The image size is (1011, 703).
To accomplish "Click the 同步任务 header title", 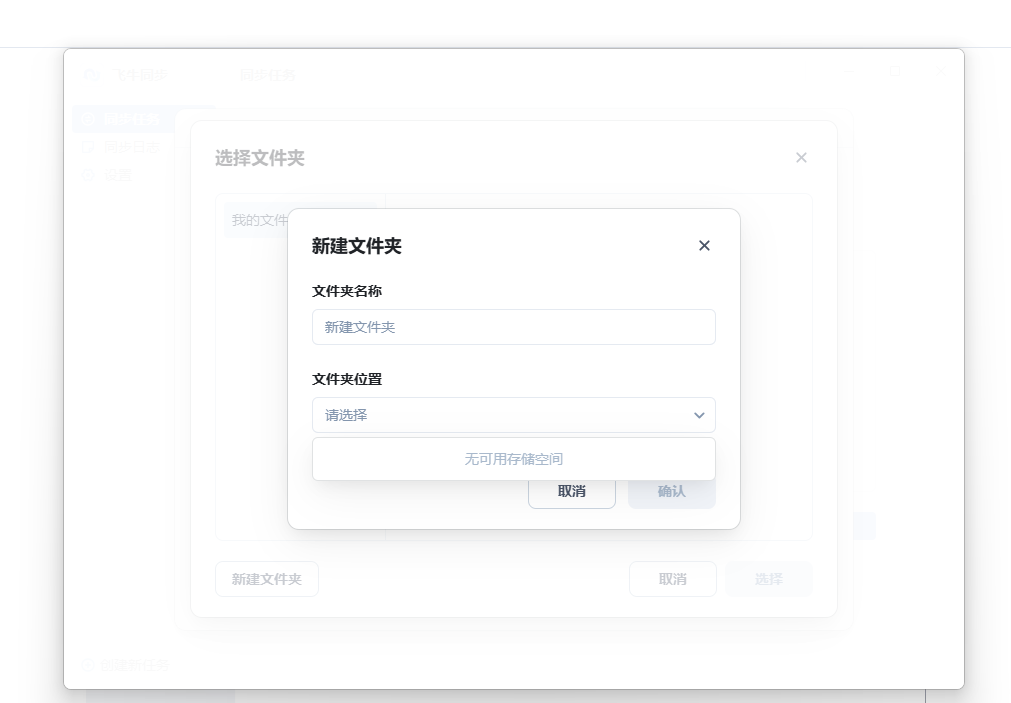I will pos(268,75).
